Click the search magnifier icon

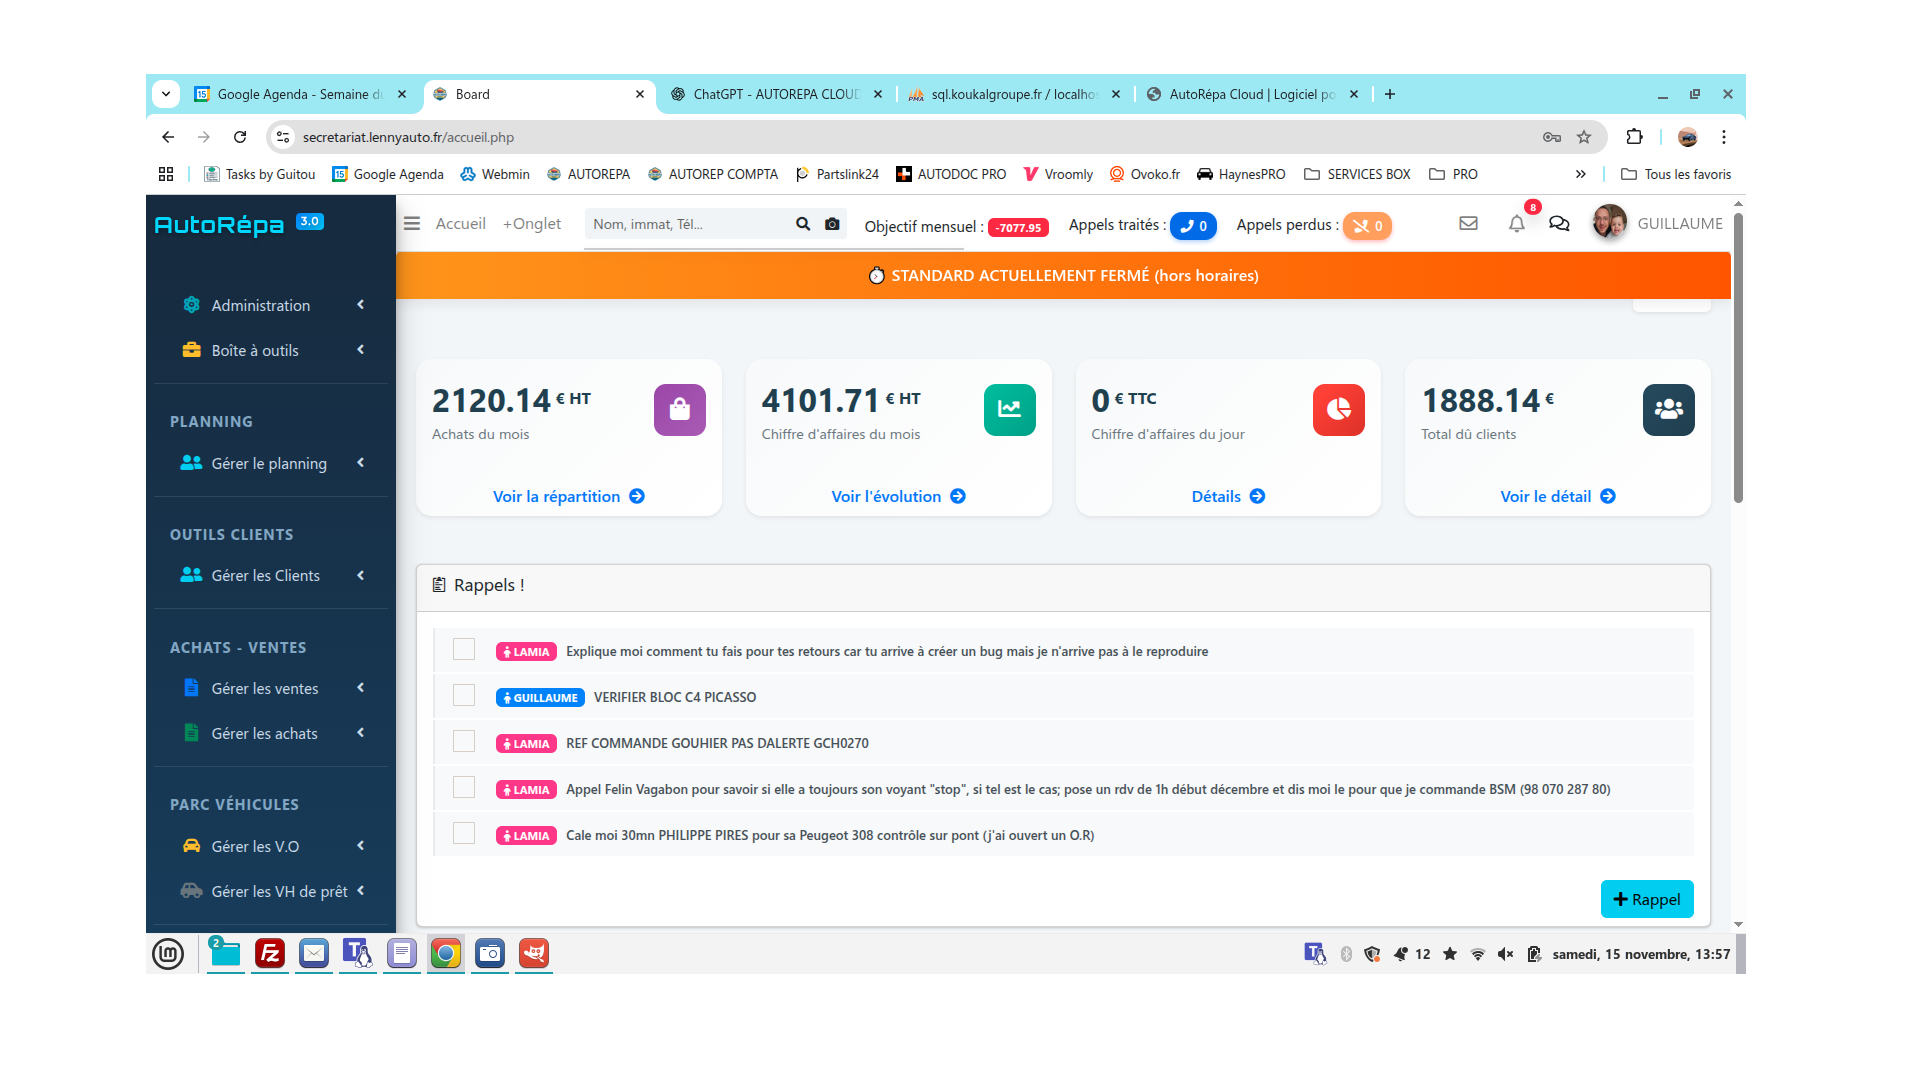[802, 224]
